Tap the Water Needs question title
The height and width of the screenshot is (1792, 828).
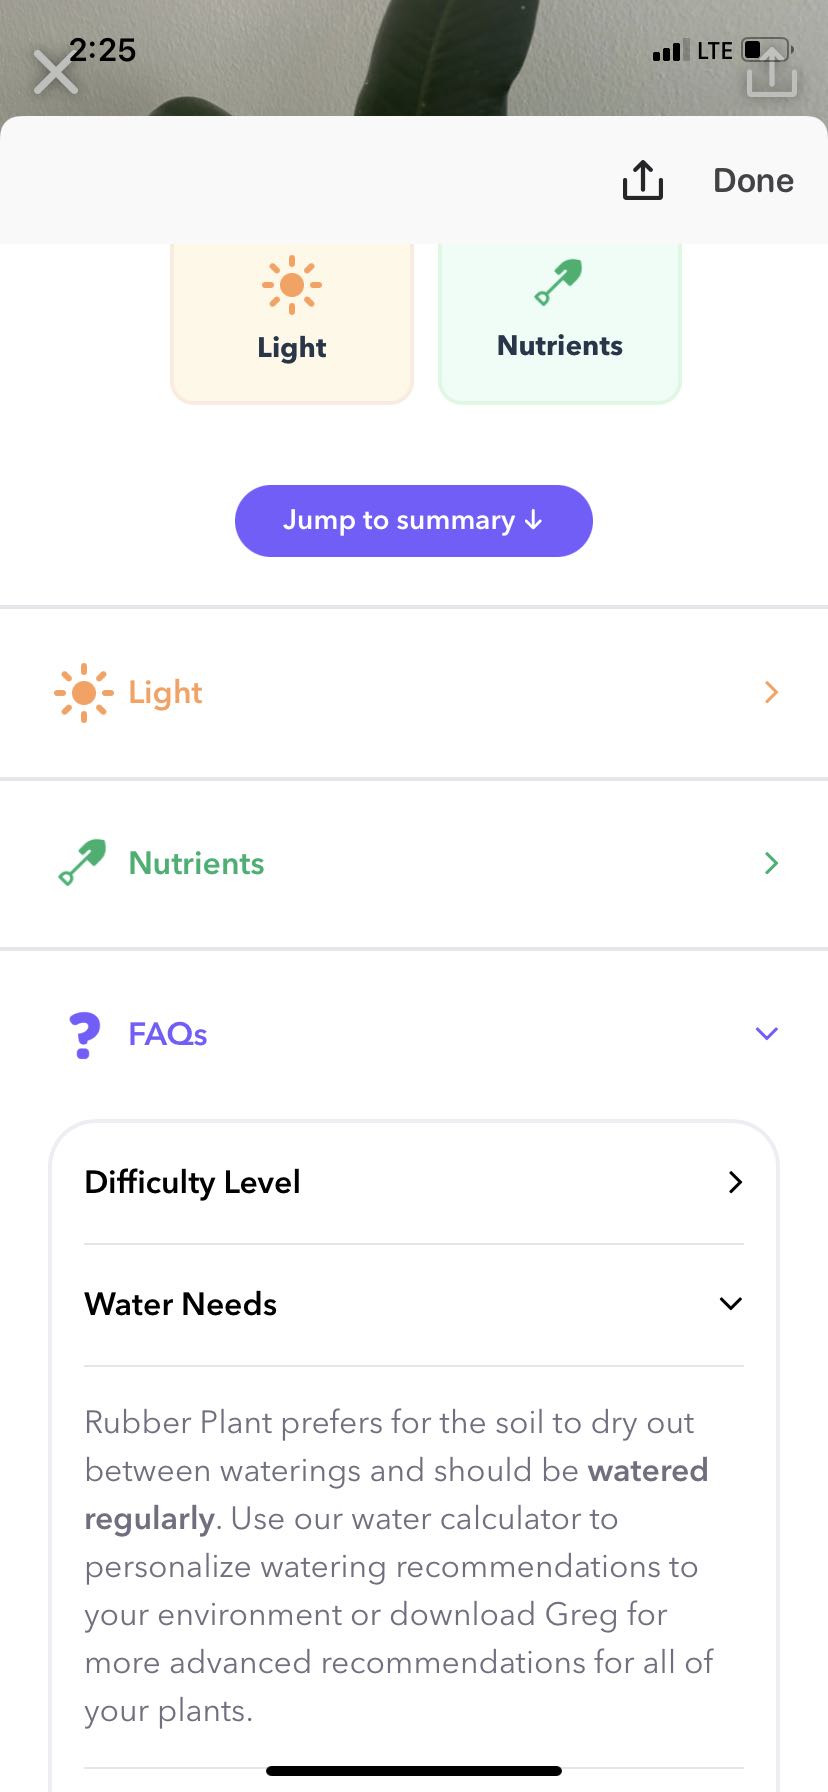(x=181, y=1304)
